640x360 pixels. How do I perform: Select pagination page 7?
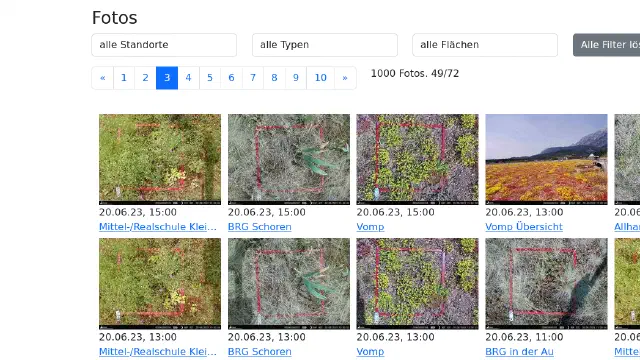pos(253,78)
